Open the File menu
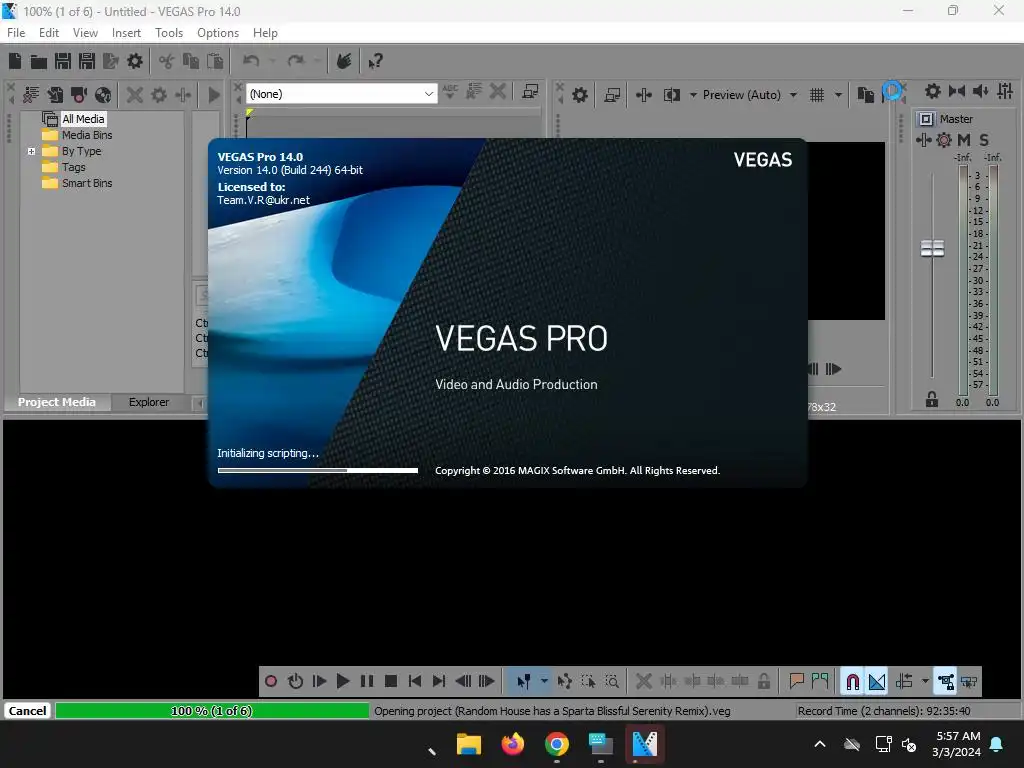 point(16,33)
